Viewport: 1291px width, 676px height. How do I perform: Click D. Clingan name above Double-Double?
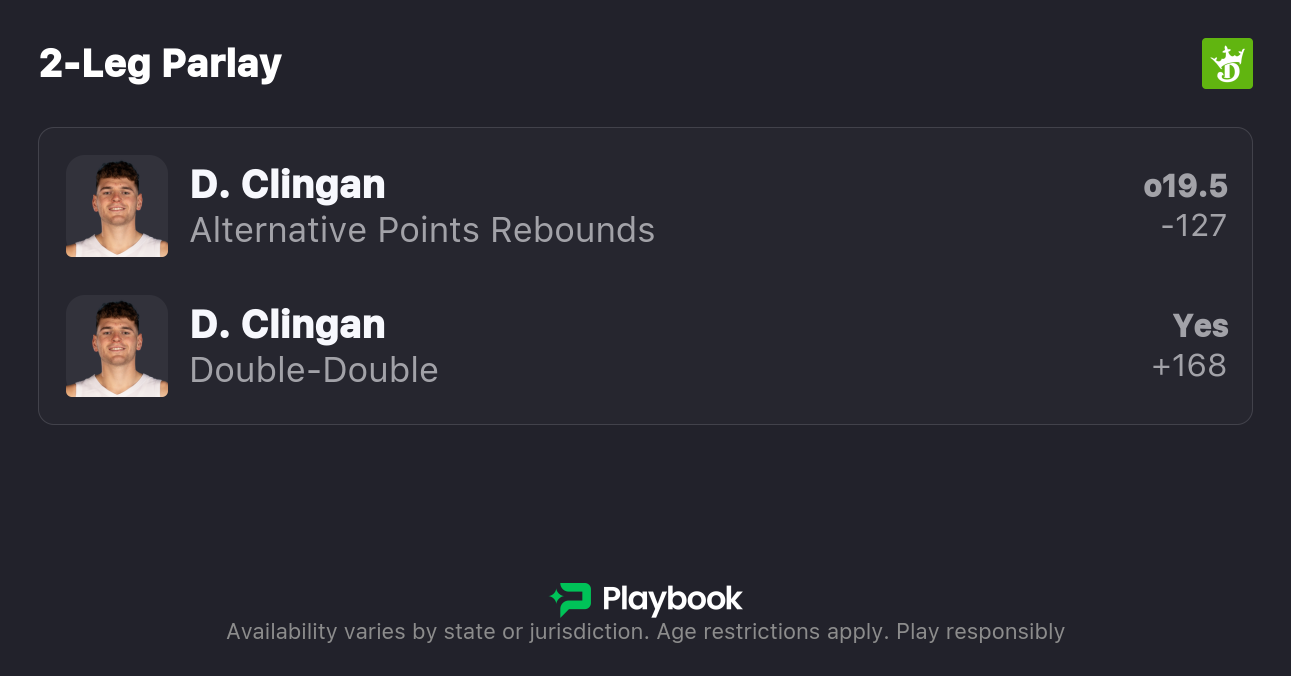click(287, 325)
